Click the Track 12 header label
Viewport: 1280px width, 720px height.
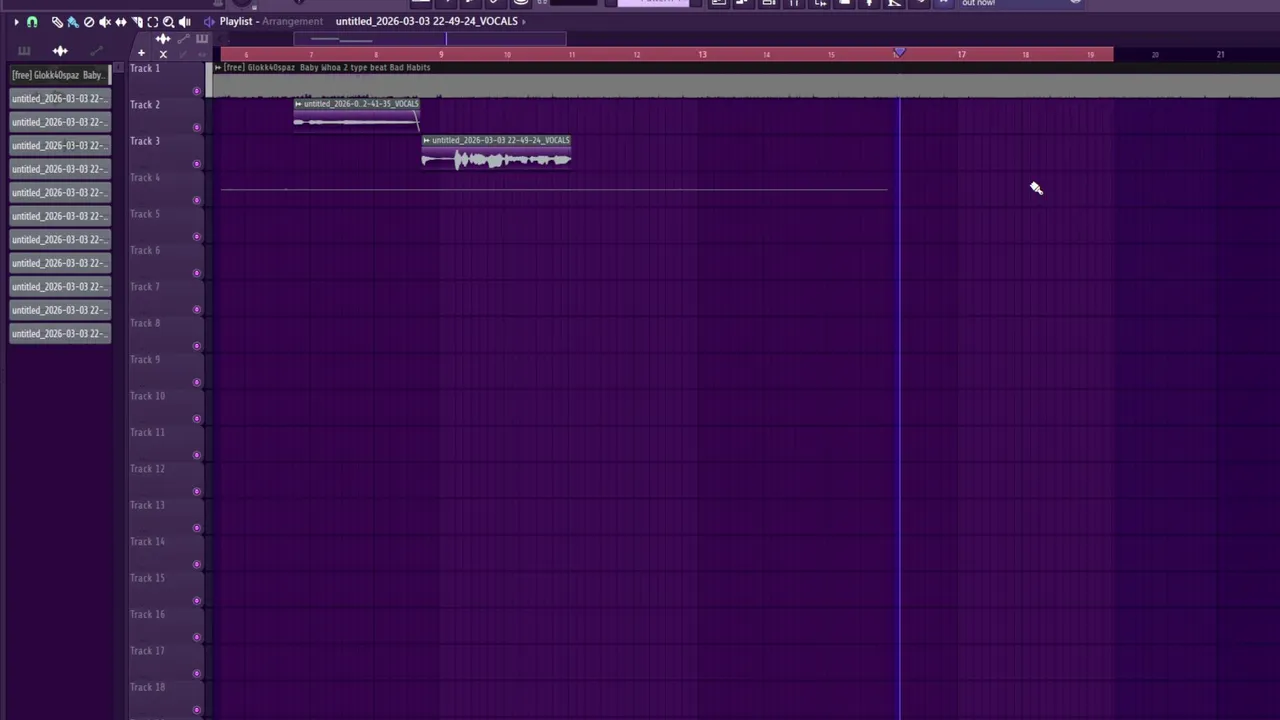point(147,469)
